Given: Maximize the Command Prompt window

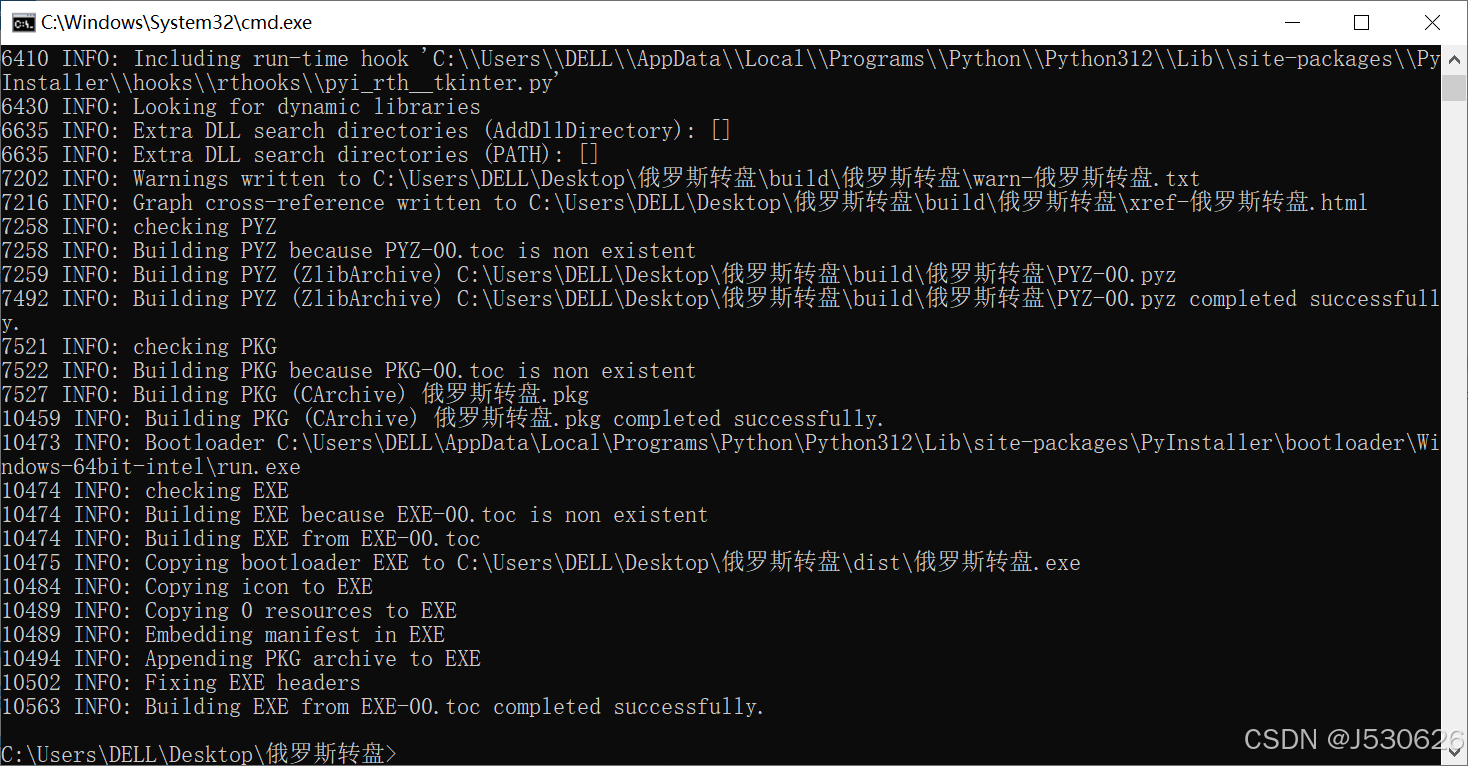Looking at the screenshot, I should pos(1362,21).
